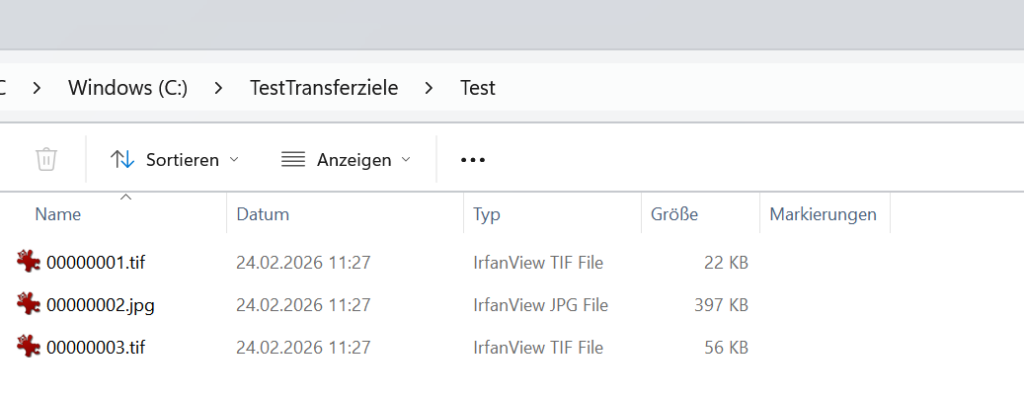The image size is (1024, 401).
Task: Click the Anzeigen lines icon
Action: pos(292,159)
